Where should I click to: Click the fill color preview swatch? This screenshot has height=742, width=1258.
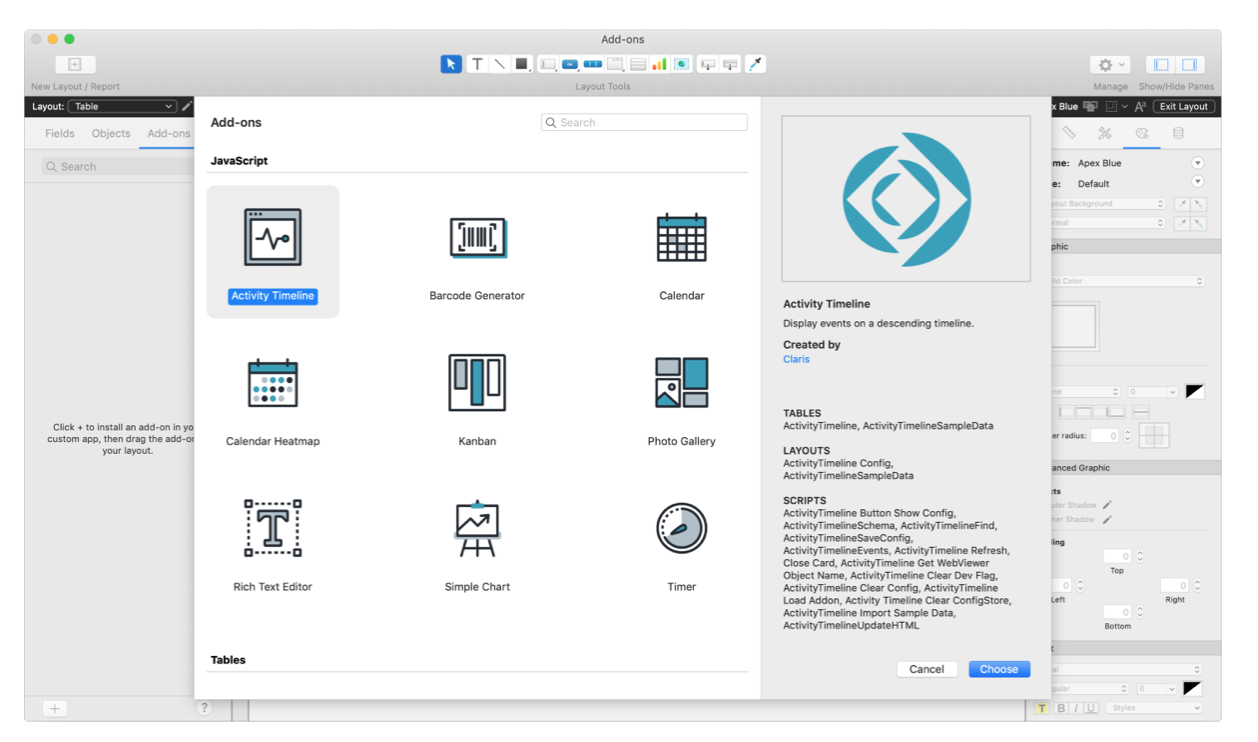[x=1073, y=327]
